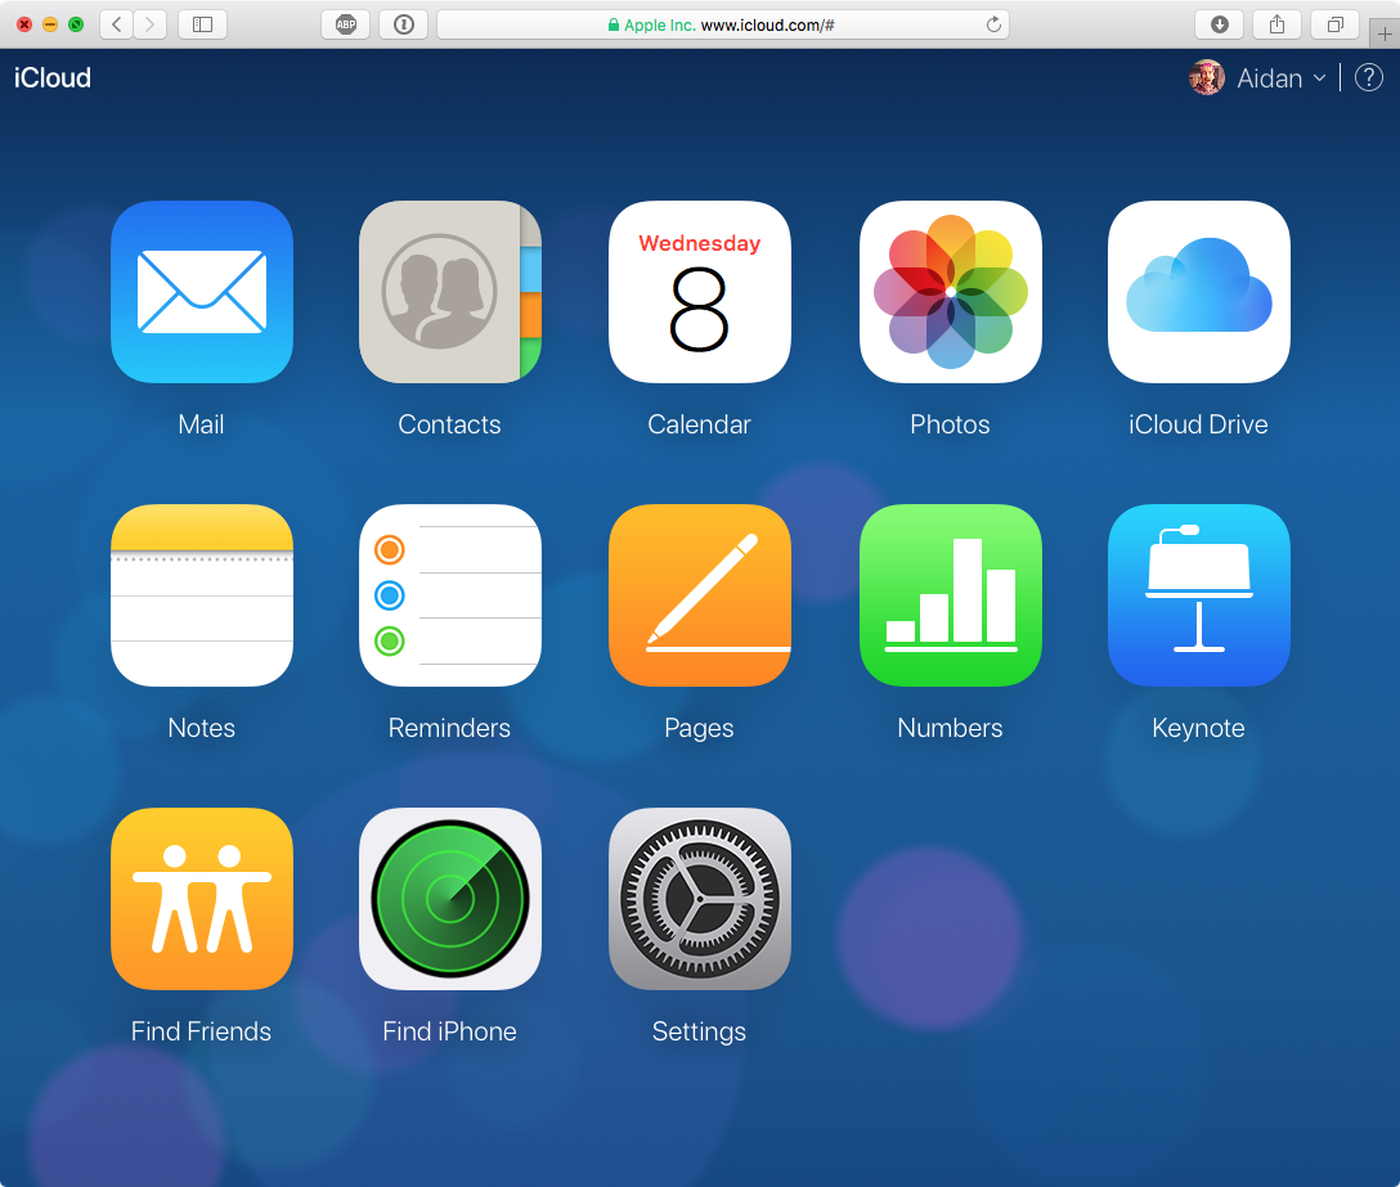Screen dimensions: 1400x1187
Task: Click the Safari share button
Action: [1277, 24]
